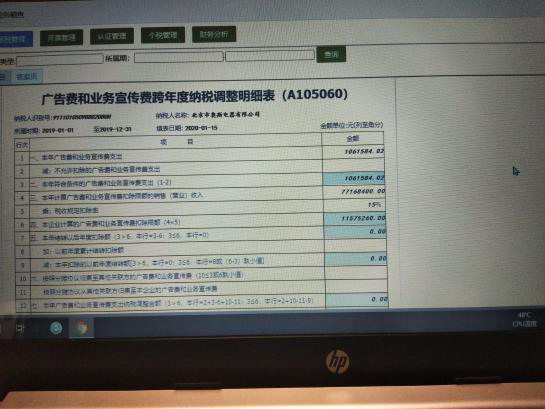Open the 个税管理 menu
Viewport: 545px width, 409px height.
(163, 35)
